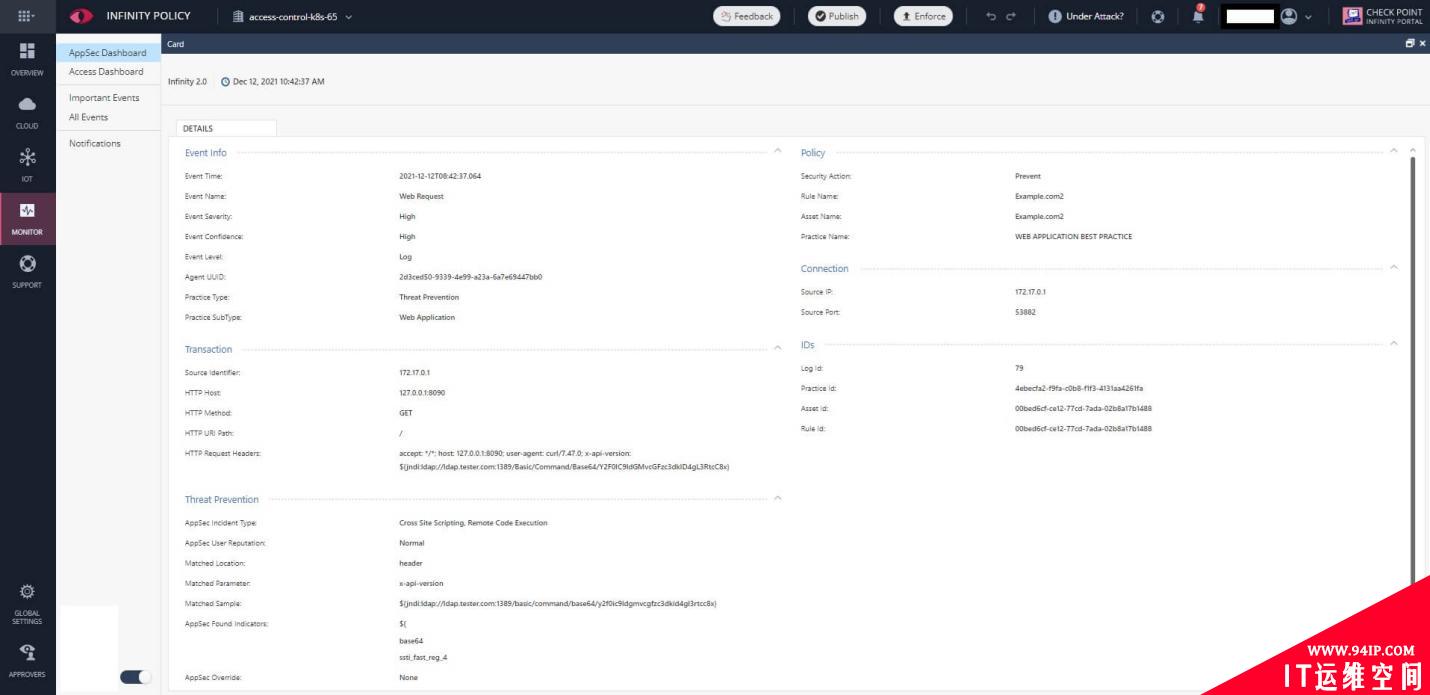Image resolution: width=1430 pixels, height=695 pixels.
Task: Collapse the Event Info section
Action: coord(778,151)
